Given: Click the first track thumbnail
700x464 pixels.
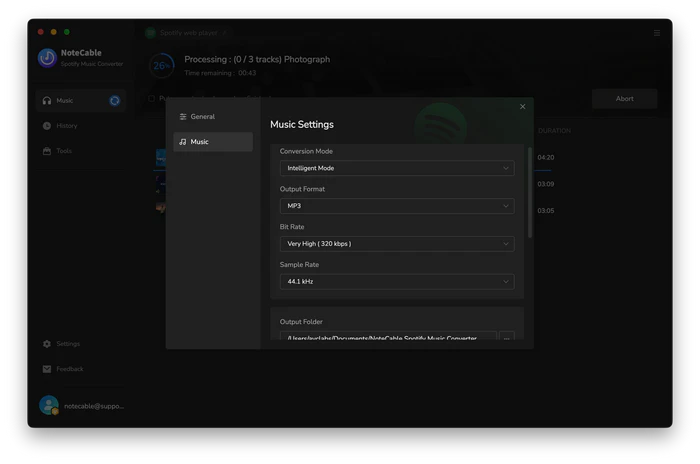Looking at the screenshot, I should (161, 158).
